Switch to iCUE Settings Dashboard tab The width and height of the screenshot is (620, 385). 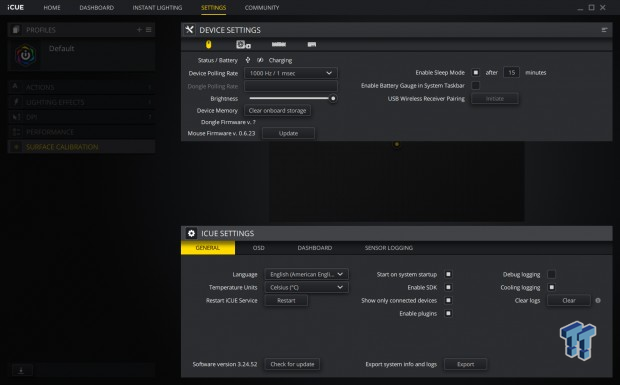pyautogui.click(x=315, y=248)
